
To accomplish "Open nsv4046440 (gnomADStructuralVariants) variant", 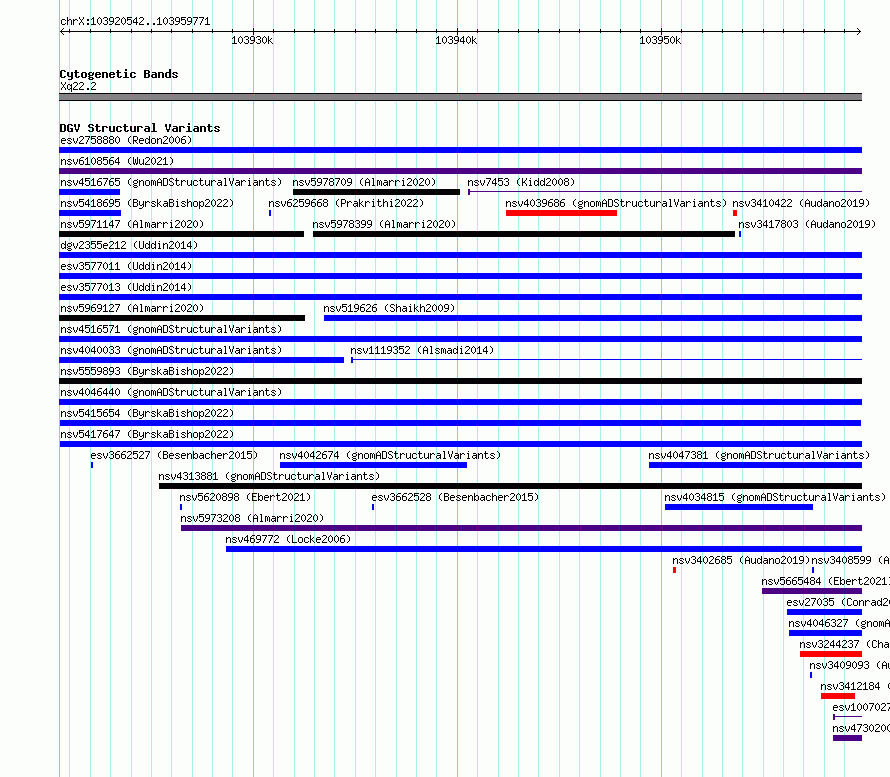I will pyautogui.click(x=171, y=392).
